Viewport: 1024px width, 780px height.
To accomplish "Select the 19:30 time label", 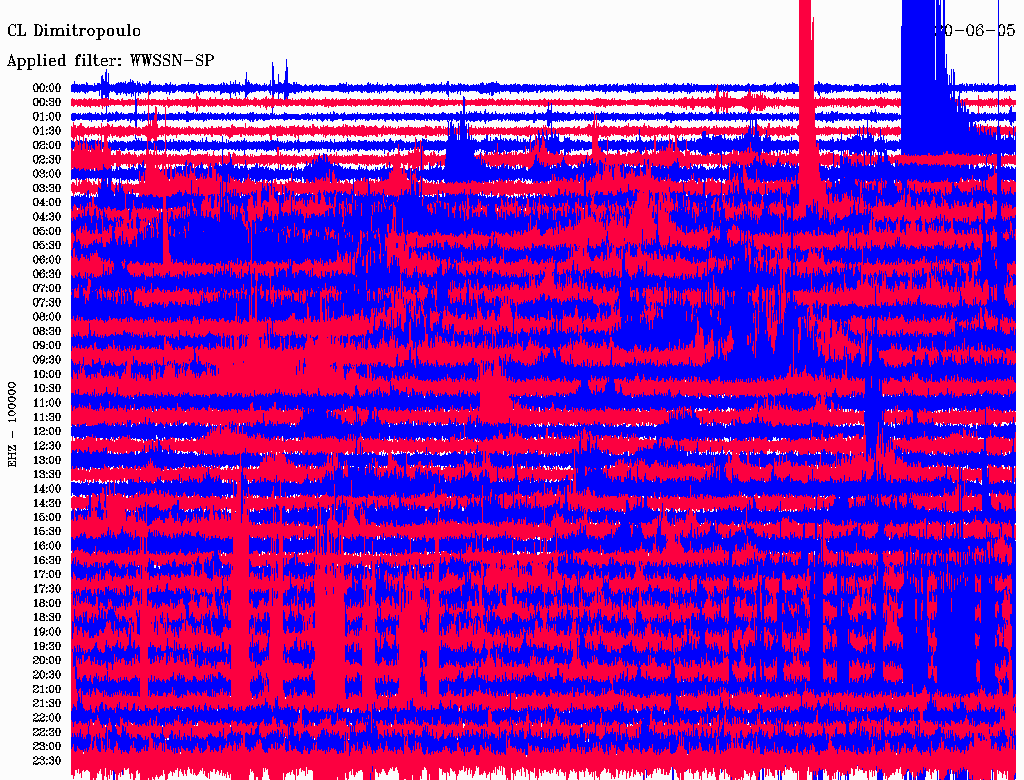I will click(x=47, y=646).
